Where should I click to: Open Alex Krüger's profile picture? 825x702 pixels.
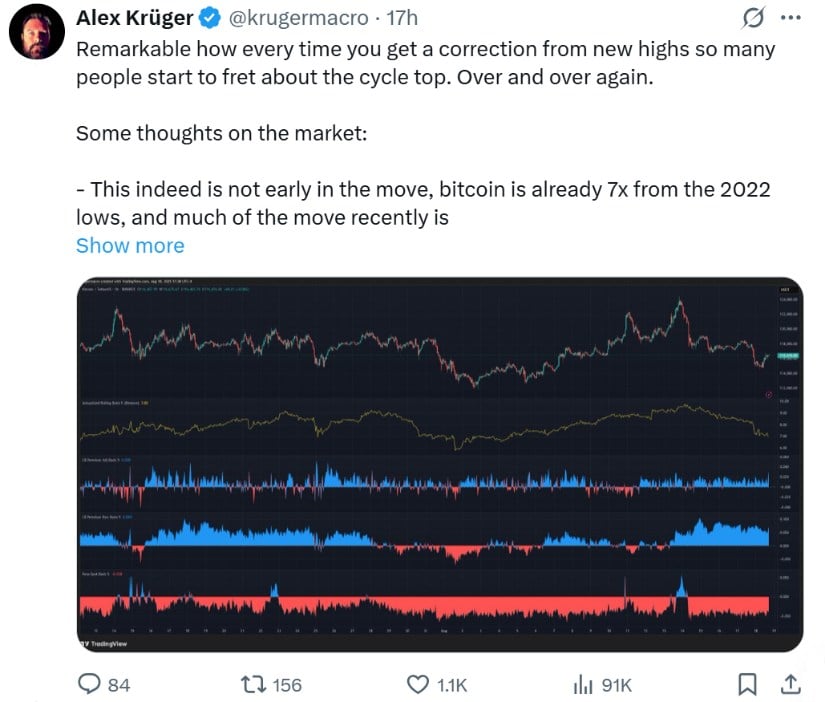coord(37,32)
